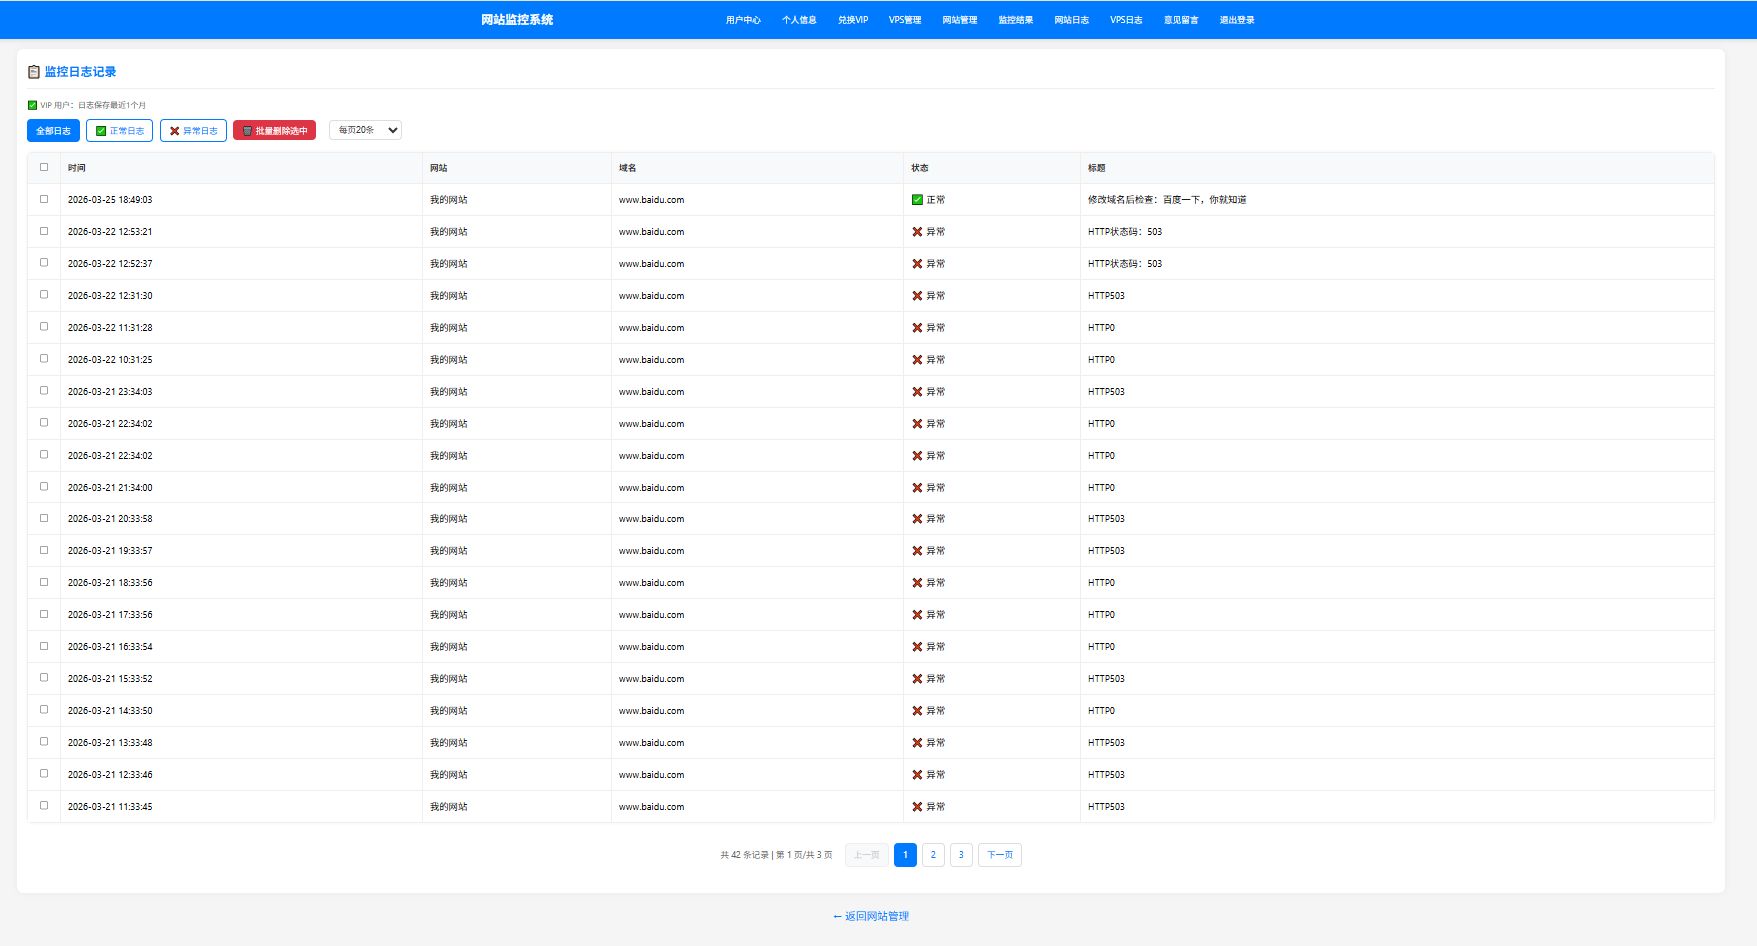Click the green VIP 用户 check icon
The width and height of the screenshot is (1757, 946).
[x=32, y=105]
